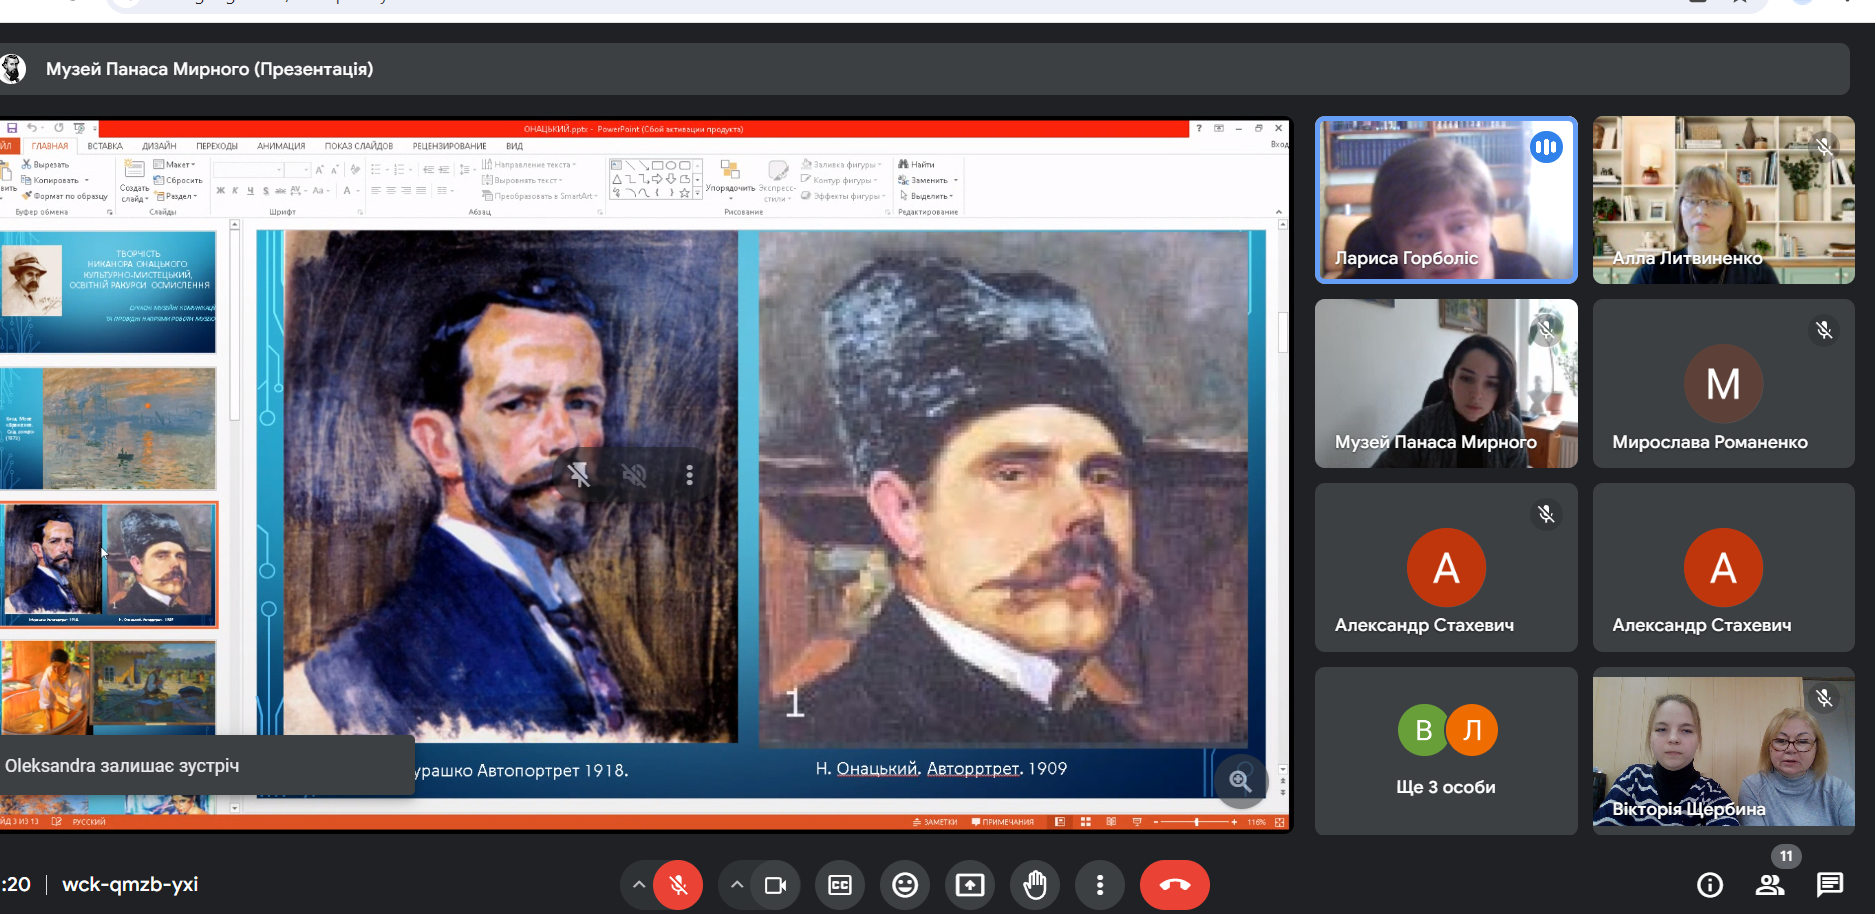Toggle bold Ж formatting

pos(221,190)
